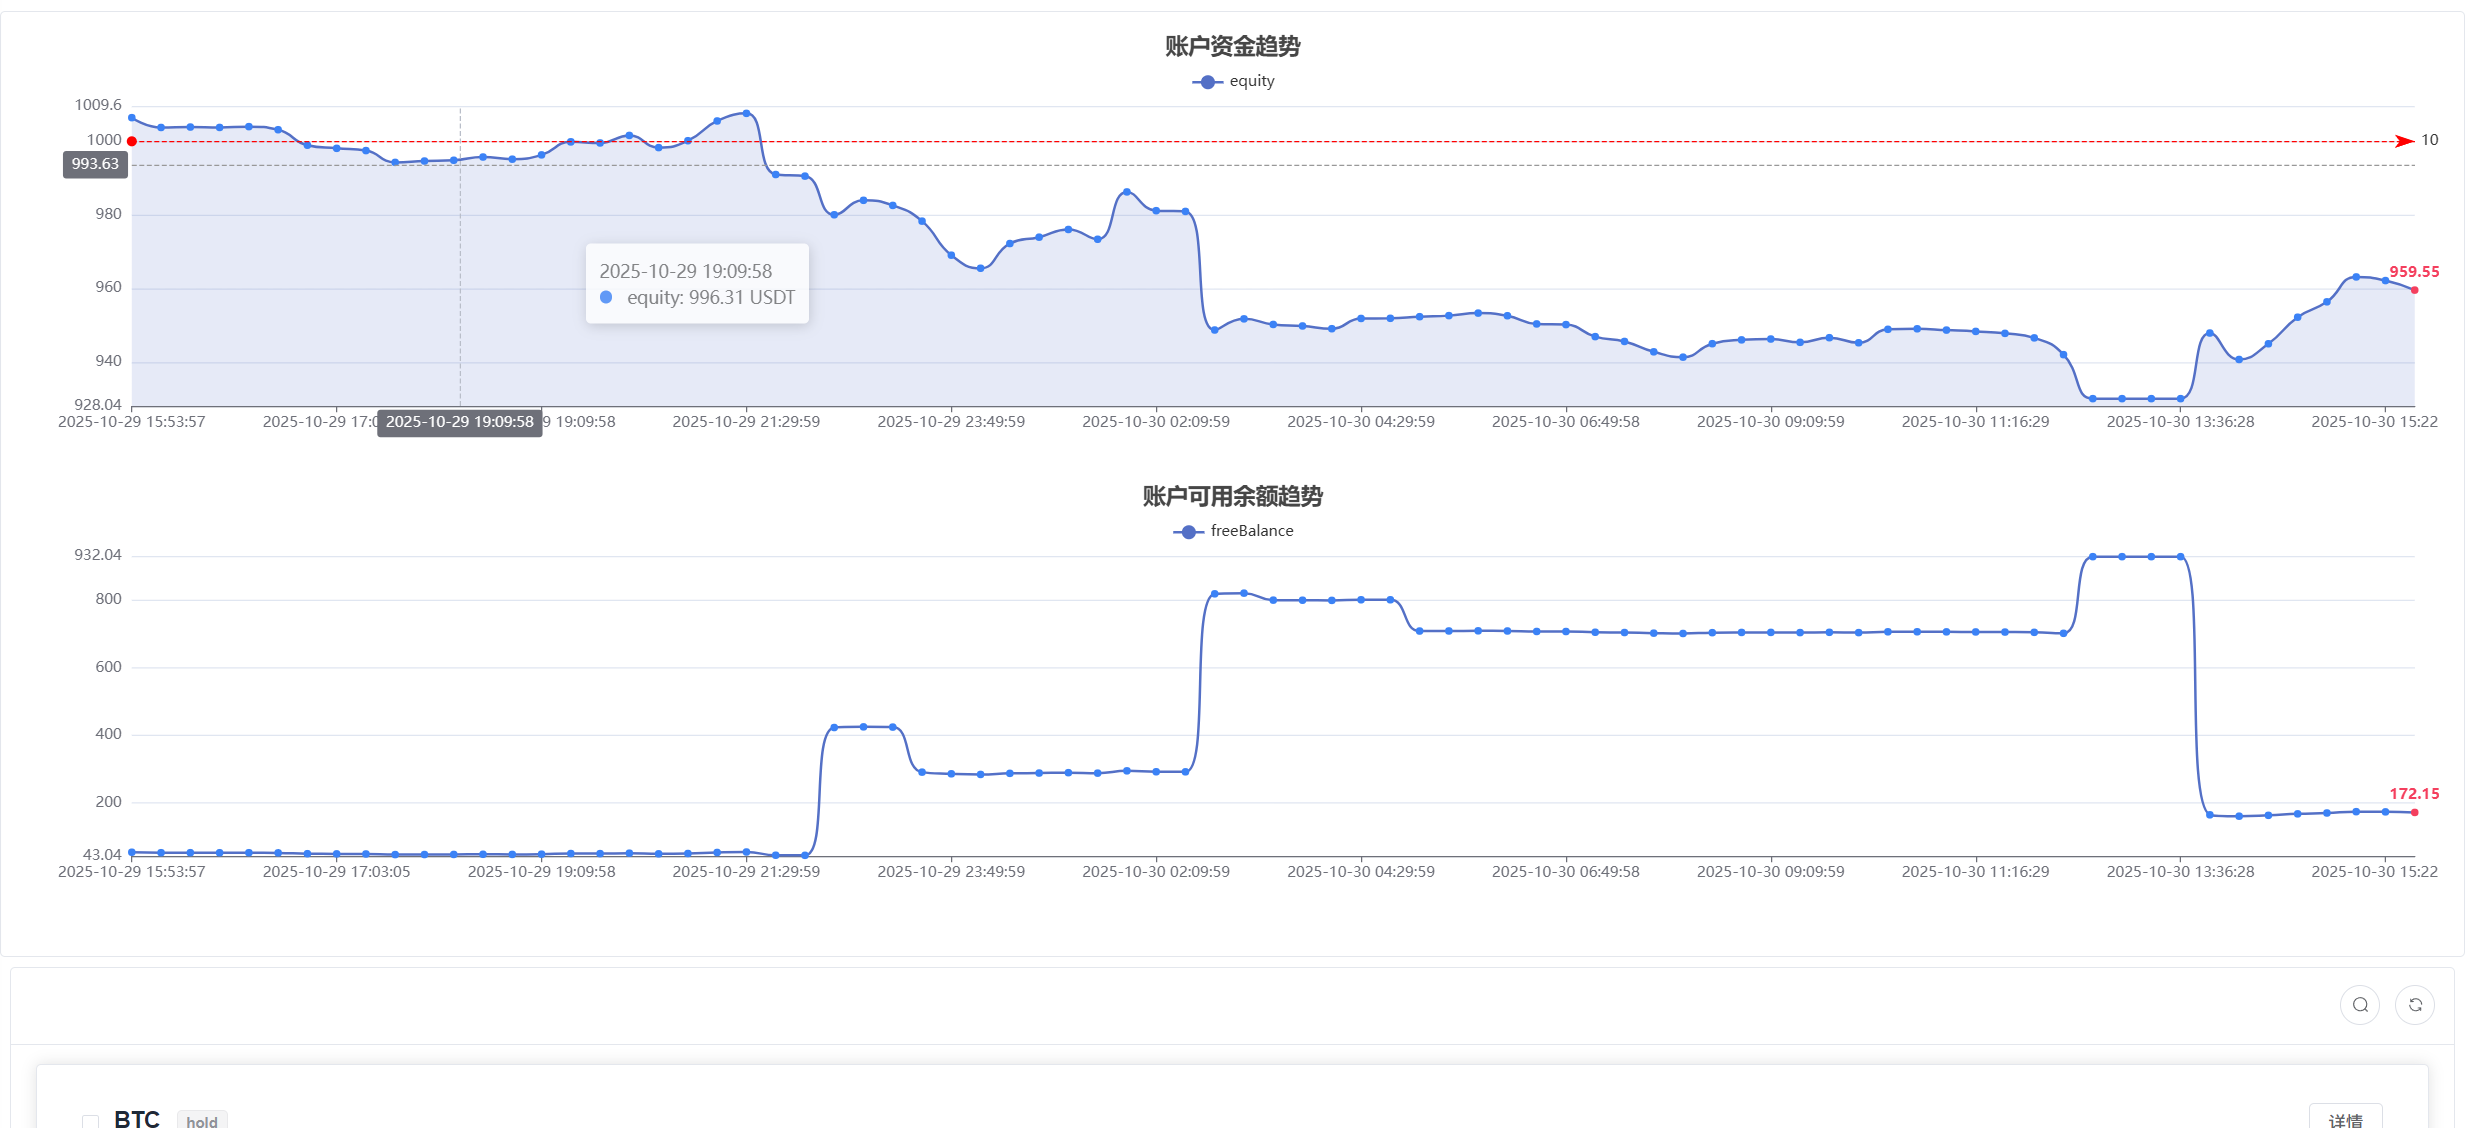Click the search magnifier icon
The image size is (2469, 1128).
(x=2359, y=1005)
